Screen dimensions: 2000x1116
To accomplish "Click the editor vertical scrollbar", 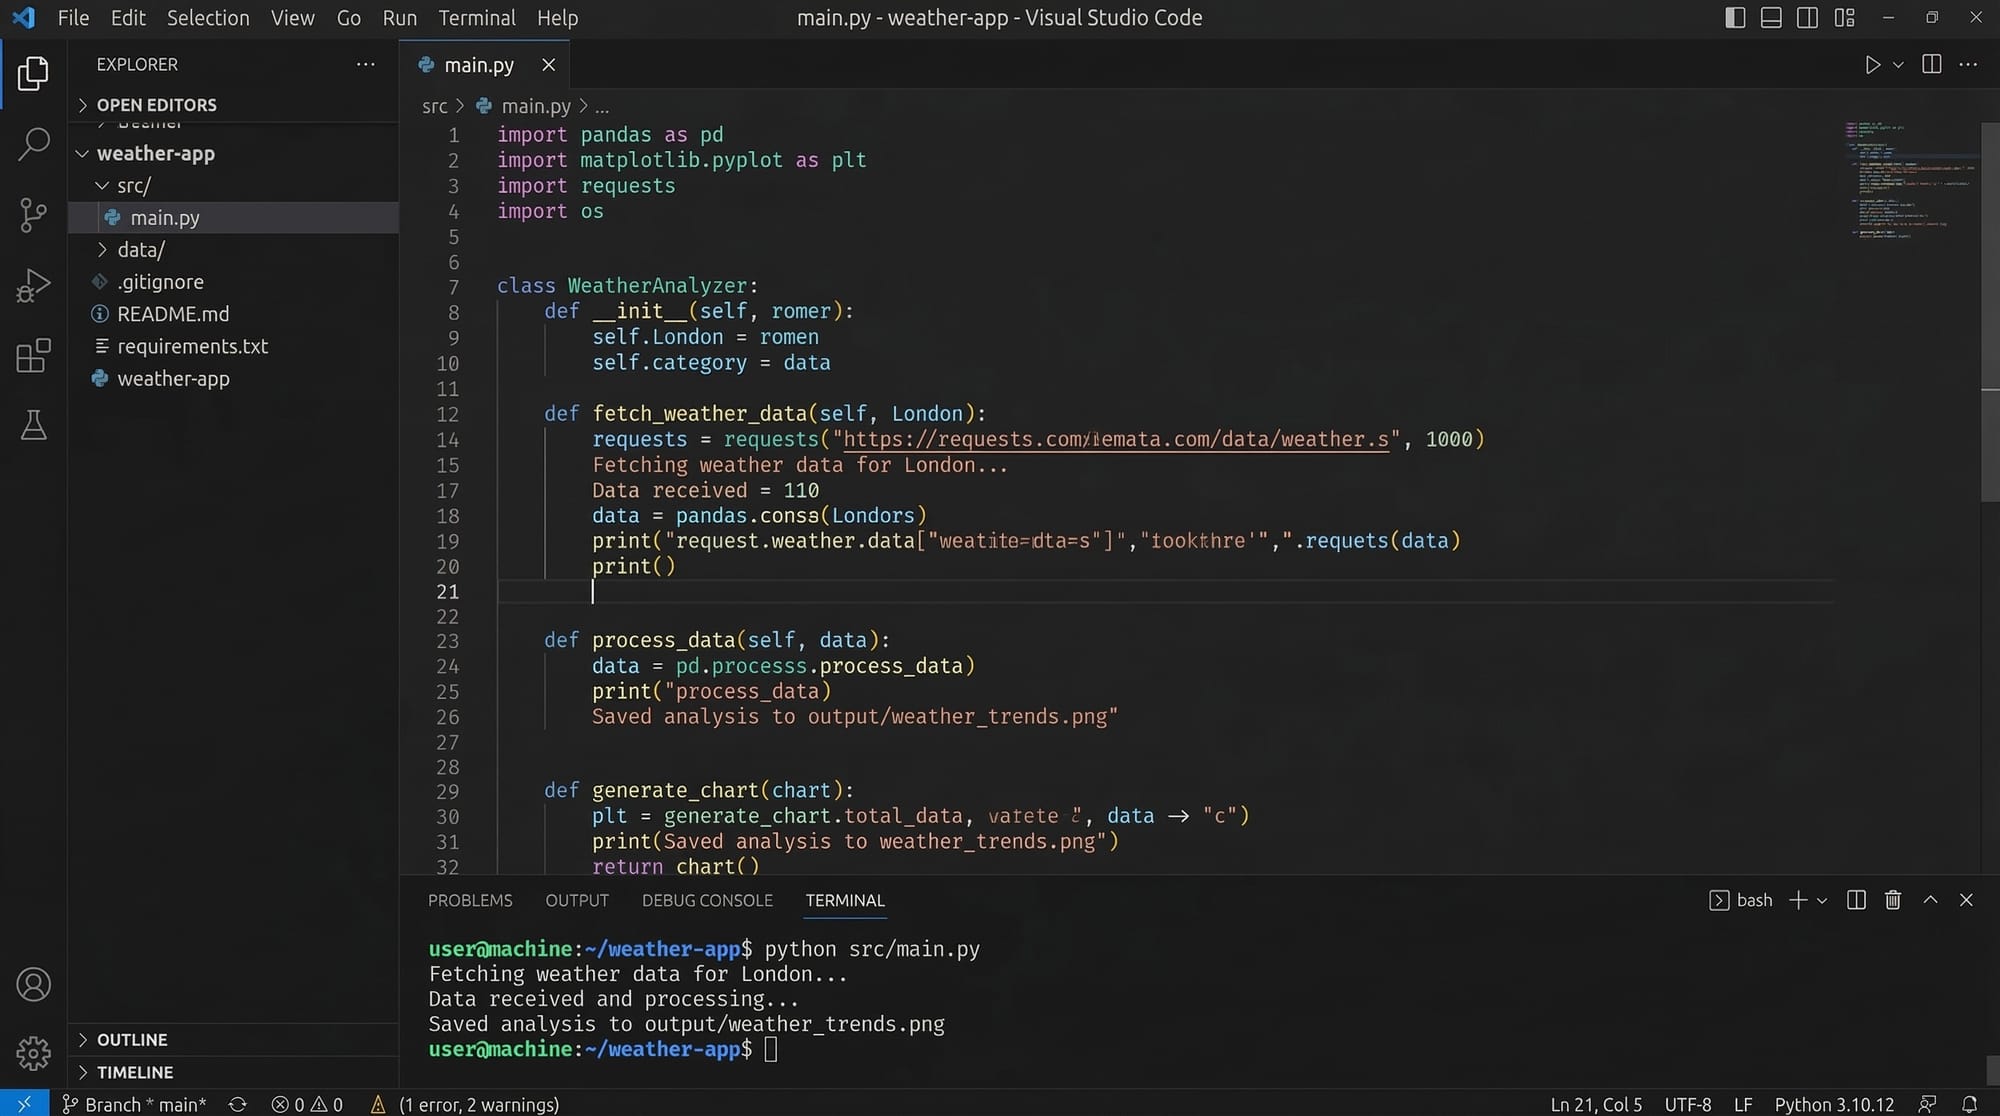I will pos(1989,310).
